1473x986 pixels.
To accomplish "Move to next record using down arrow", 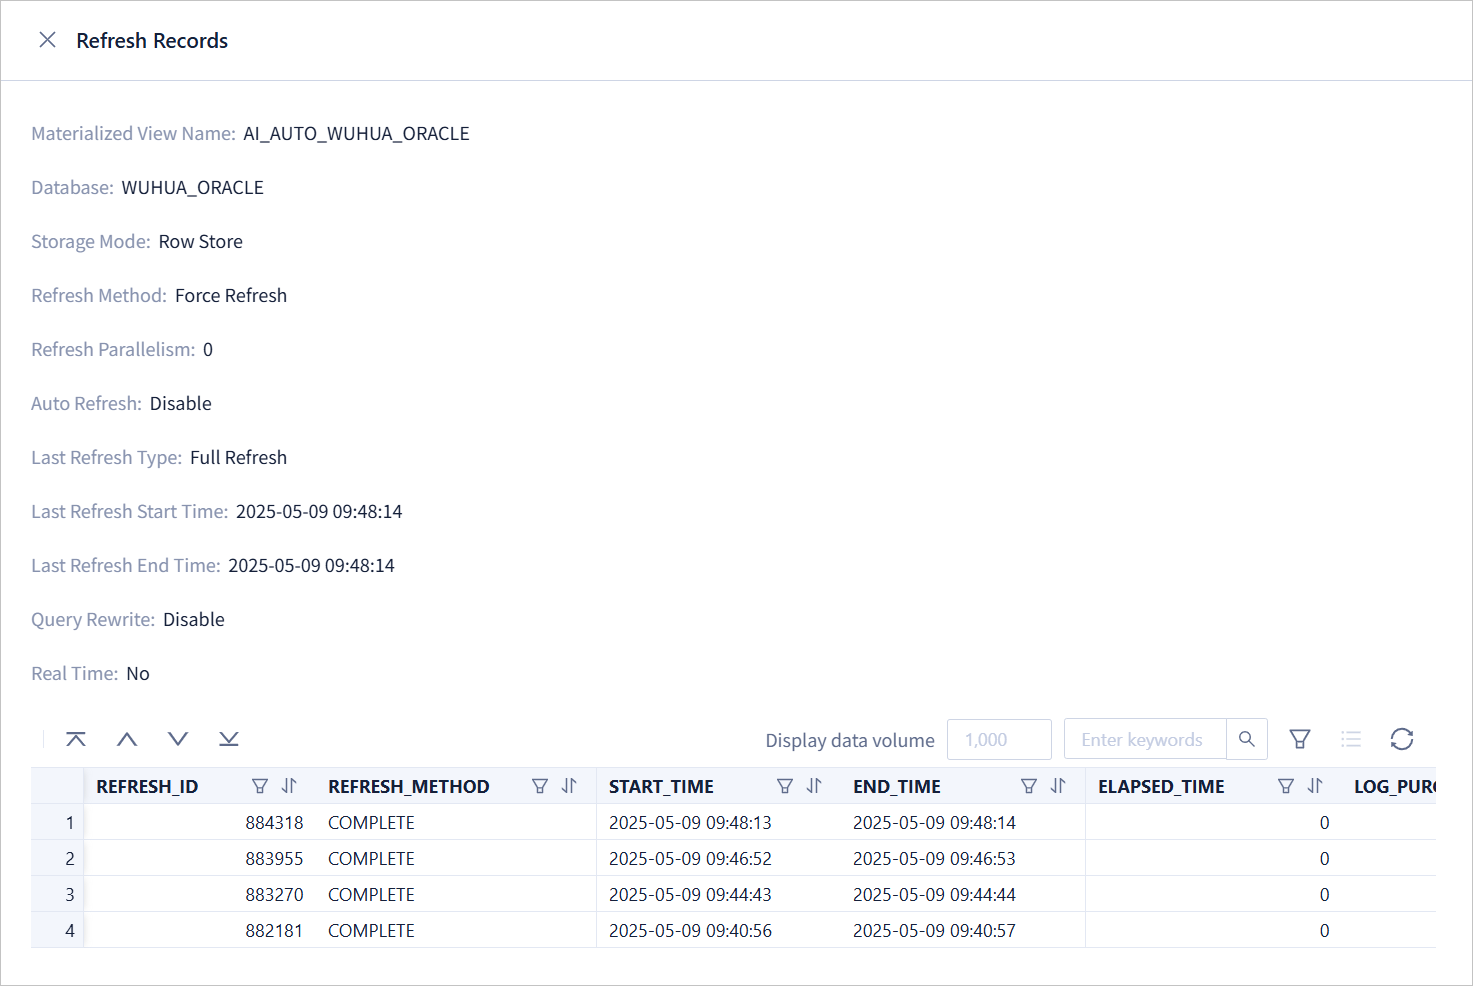I will click(x=178, y=739).
